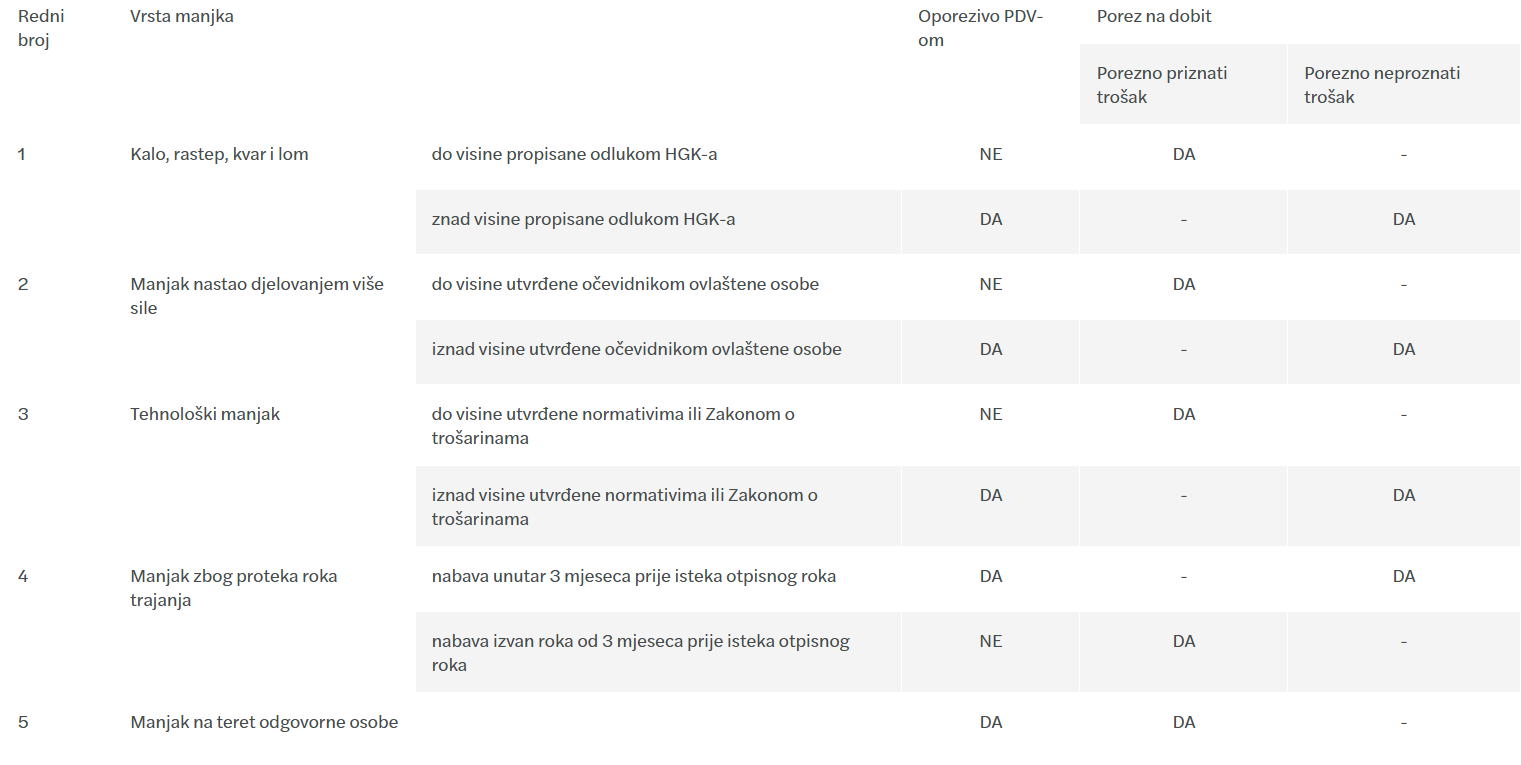Image resolution: width=1521 pixels, height=765 pixels.
Task: Select "do visine utvrđene normativima" description cell
Action: click(x=613, y=426)
